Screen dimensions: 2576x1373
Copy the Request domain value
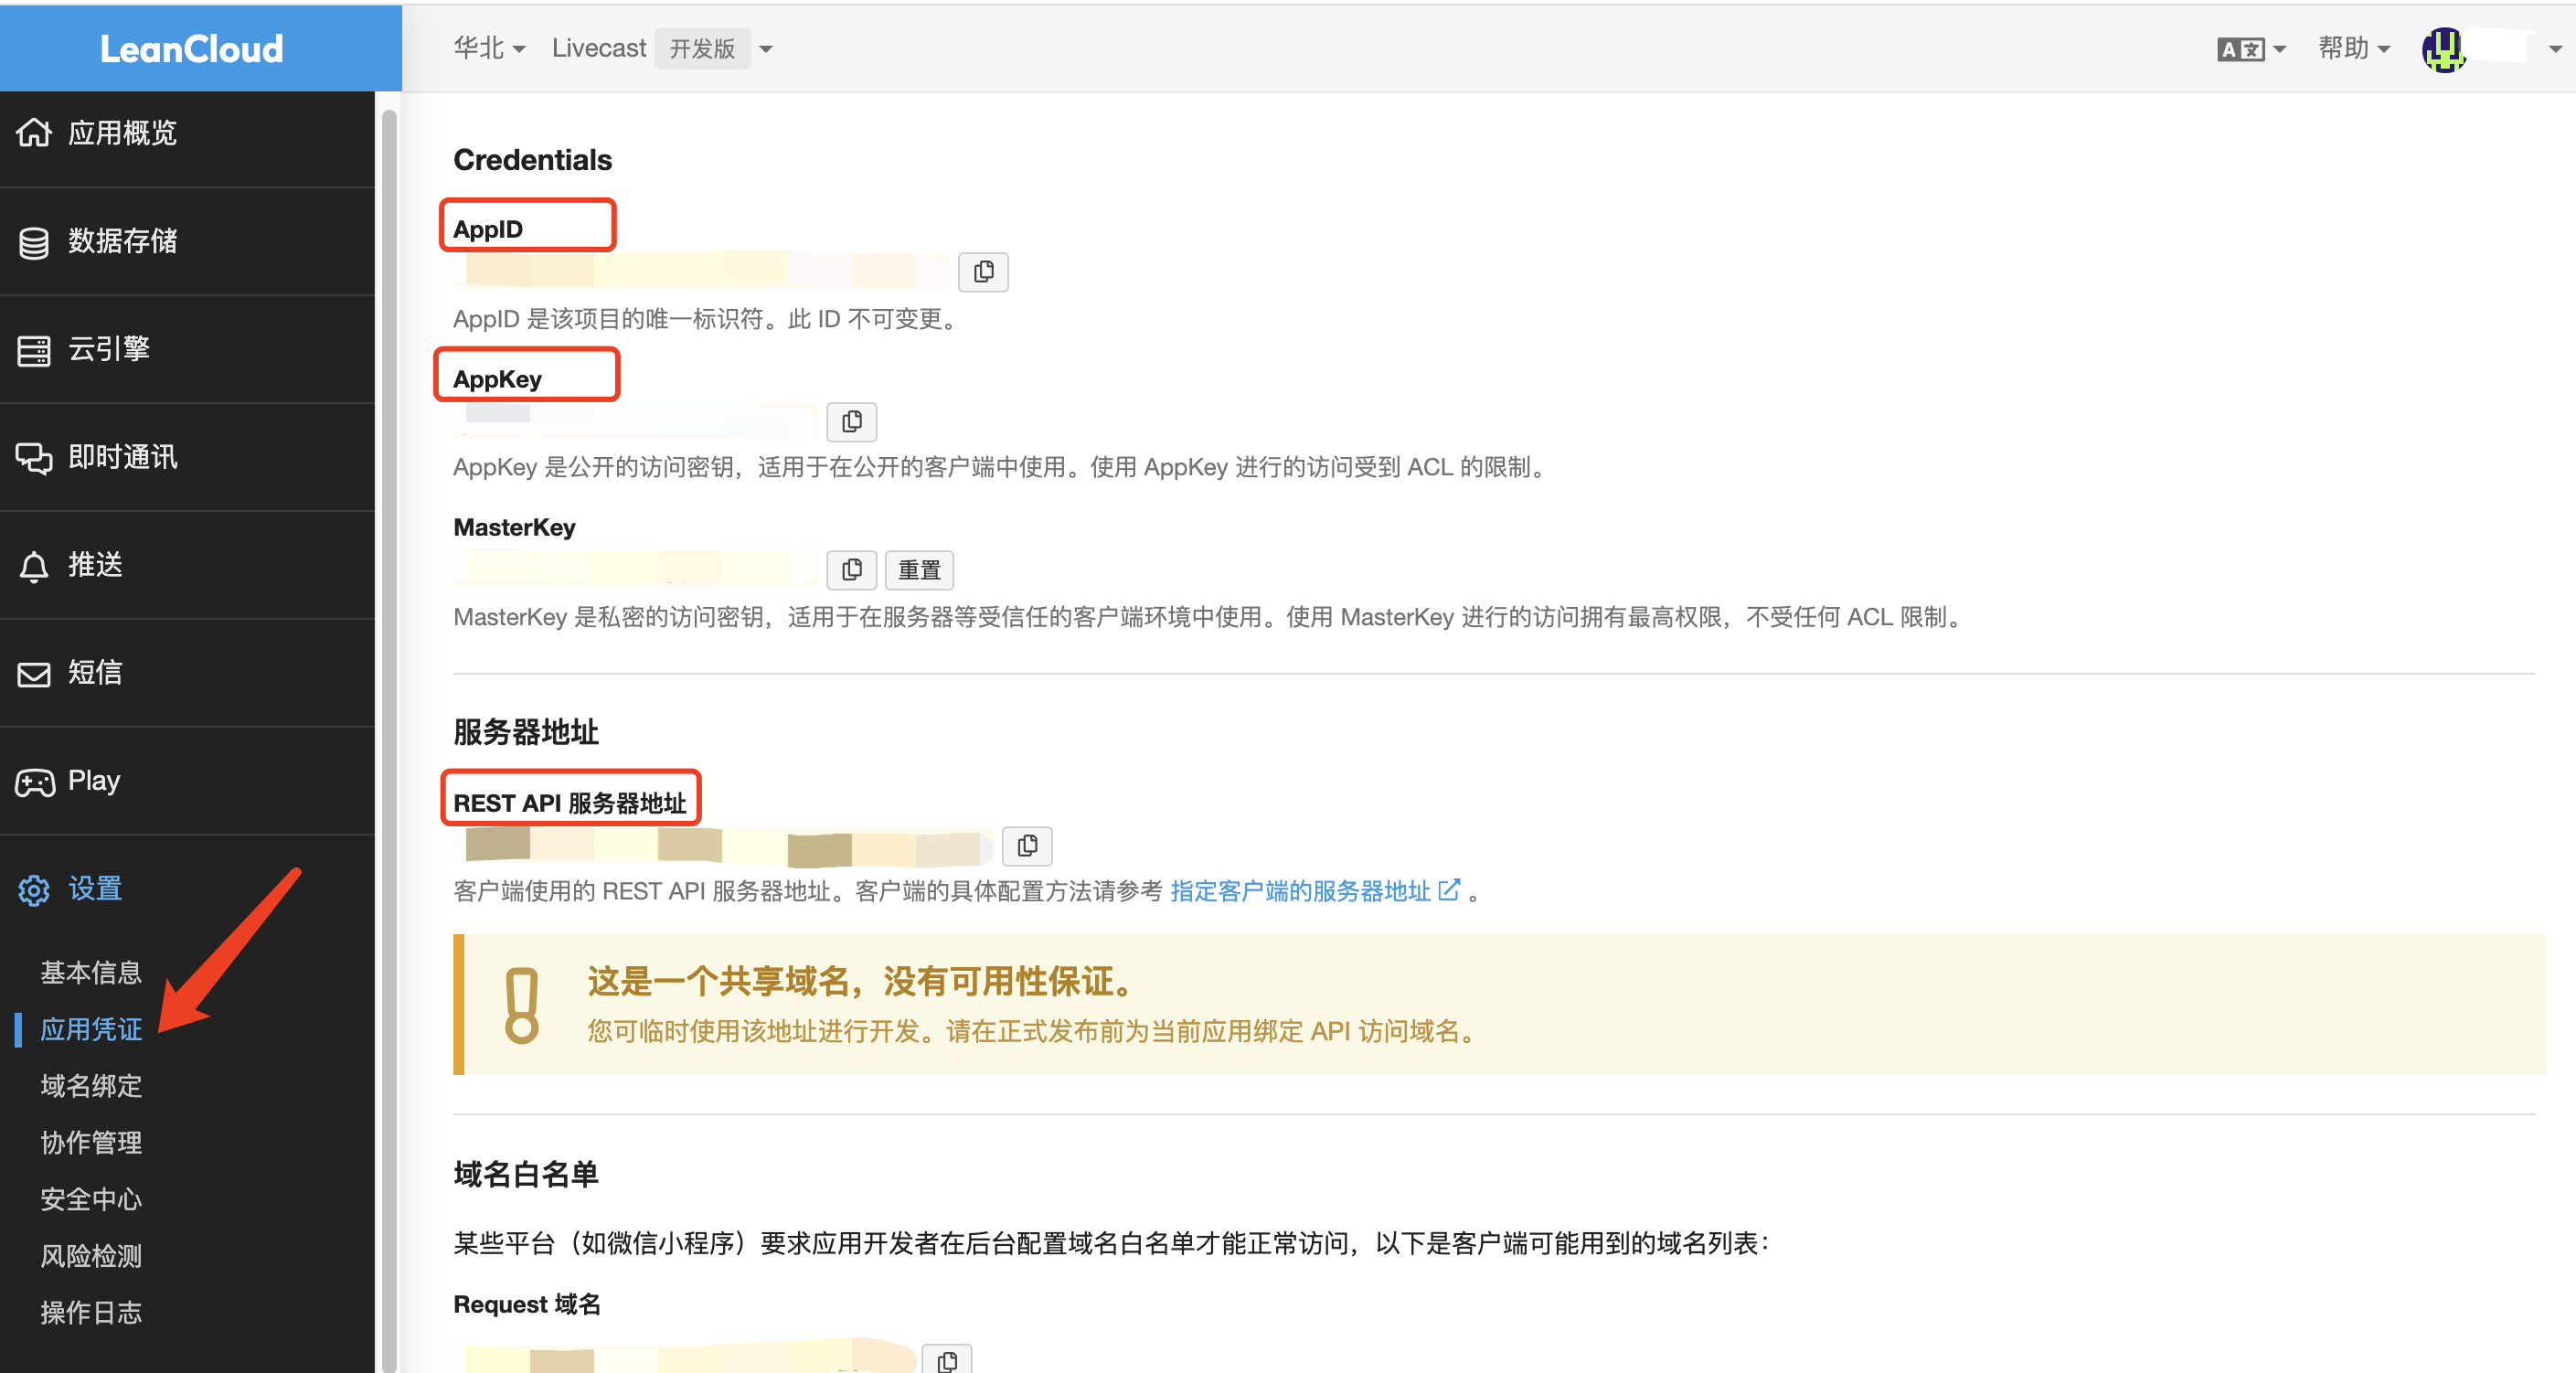point(946,1360)
